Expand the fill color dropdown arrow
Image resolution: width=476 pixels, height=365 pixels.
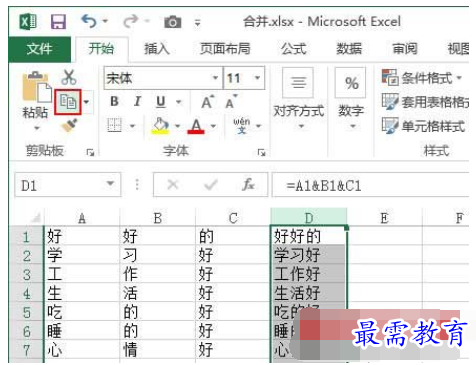(177, 126)
